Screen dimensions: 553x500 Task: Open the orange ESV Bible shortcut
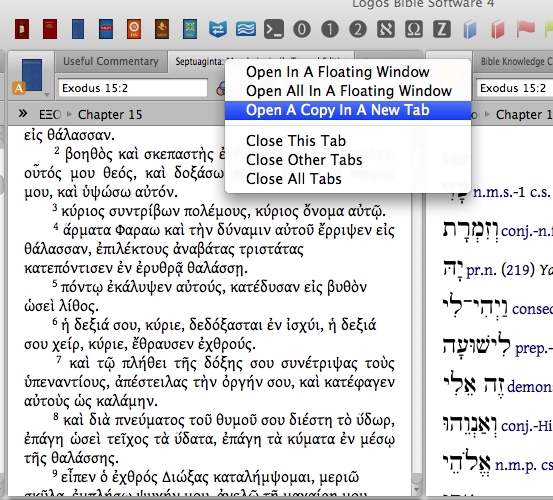click(x=134, y=29)
